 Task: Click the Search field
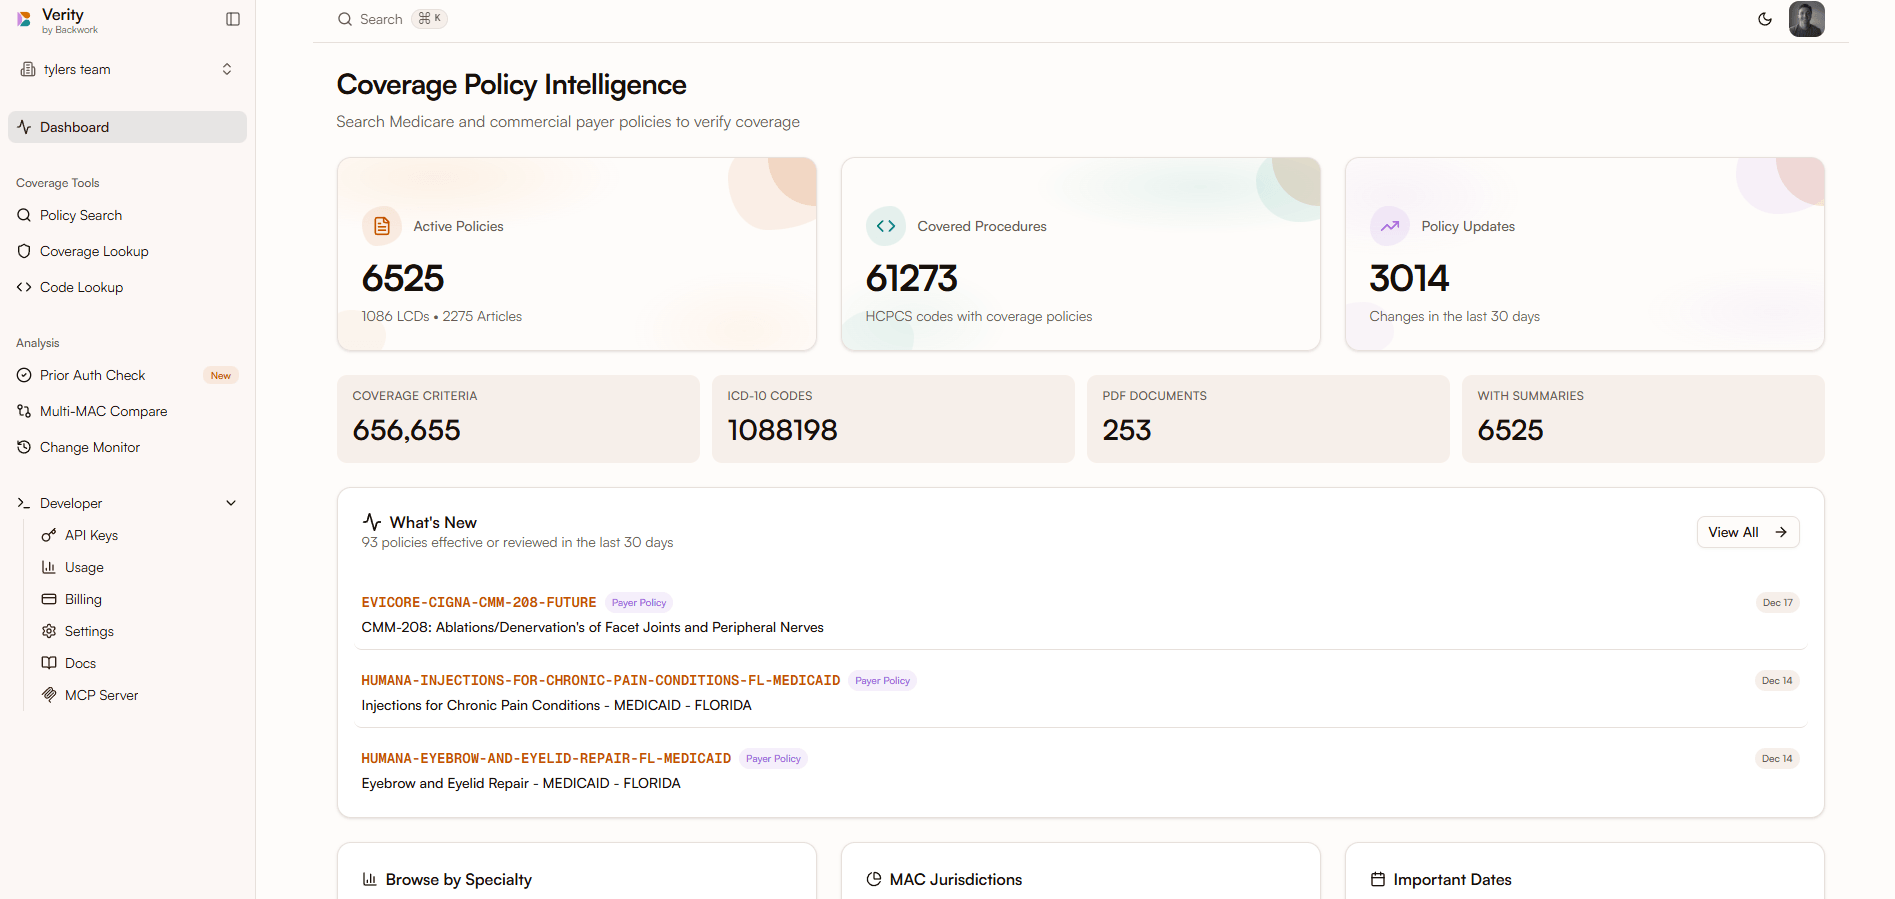[392, 19]
